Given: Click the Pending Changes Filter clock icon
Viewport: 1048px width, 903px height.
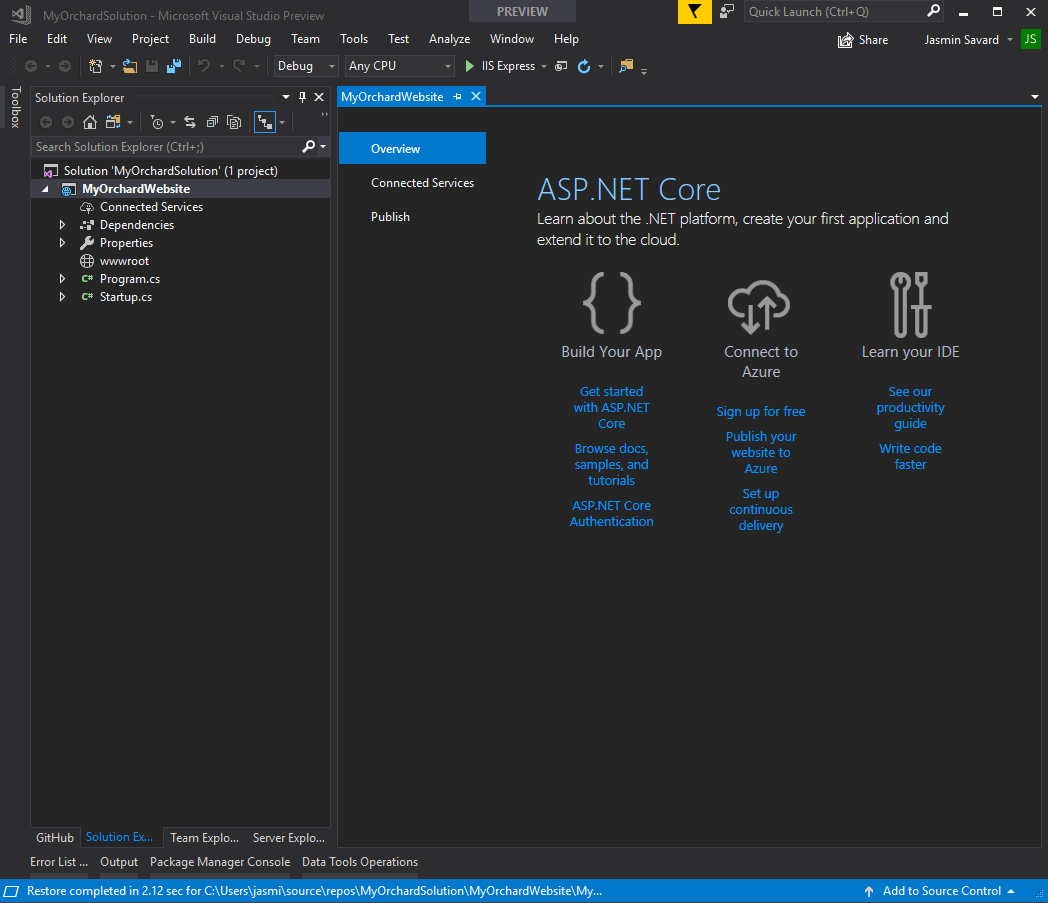Looking at the screenshot, I should 157,122.
